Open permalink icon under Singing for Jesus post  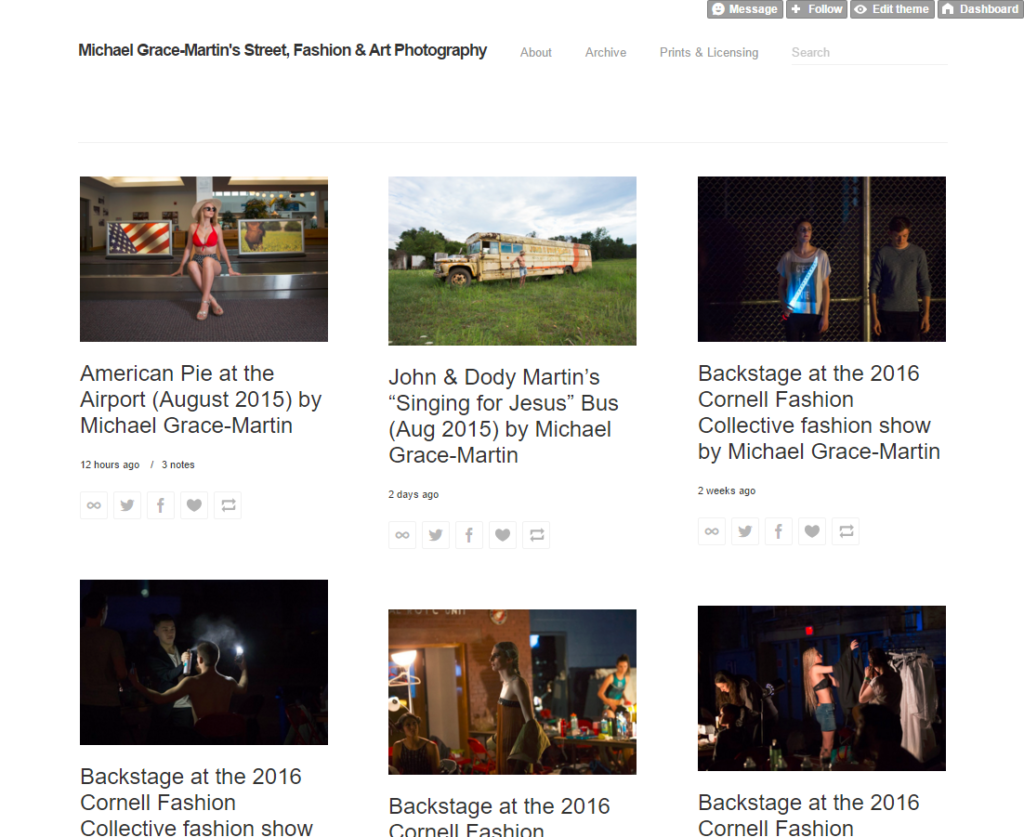(402, 536)
